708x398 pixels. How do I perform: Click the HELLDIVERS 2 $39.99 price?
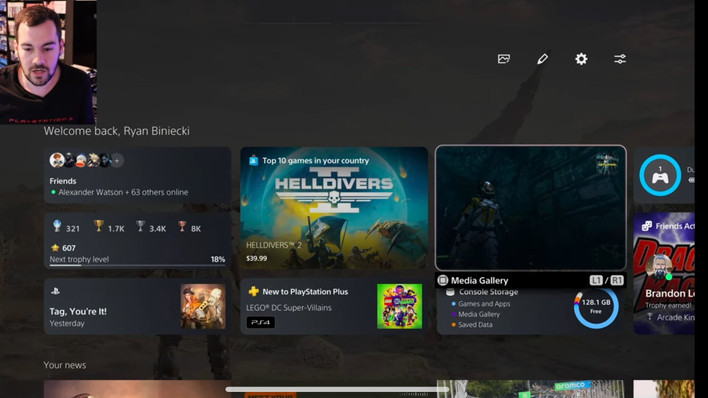256,258
